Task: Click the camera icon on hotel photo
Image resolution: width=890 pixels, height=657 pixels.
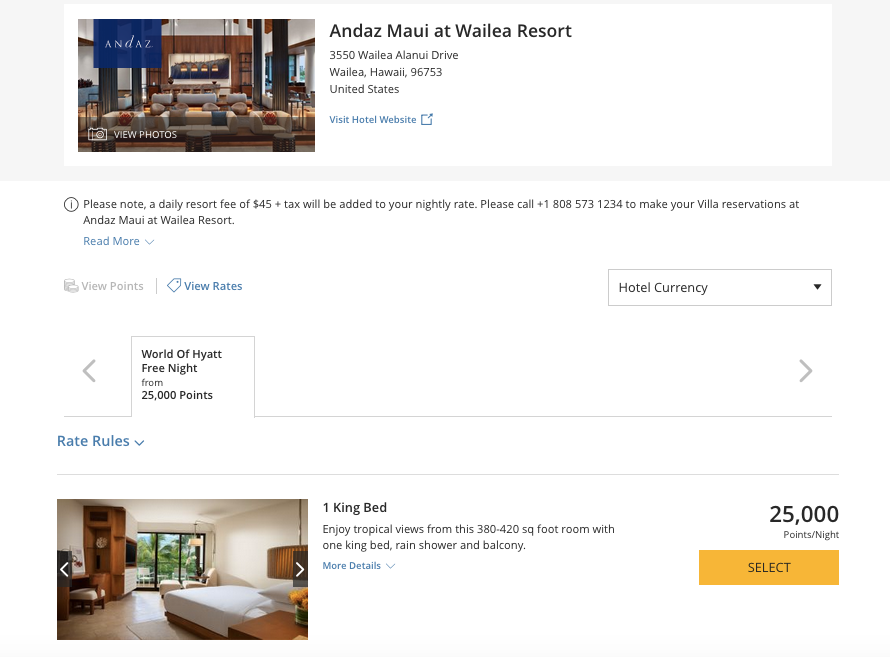Action: pyautogui.click(x=97, y=134)
